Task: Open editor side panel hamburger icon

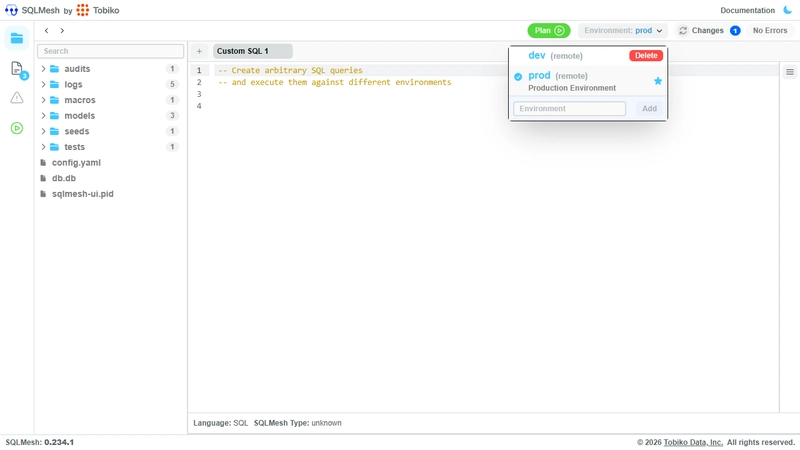Action: 790,72
